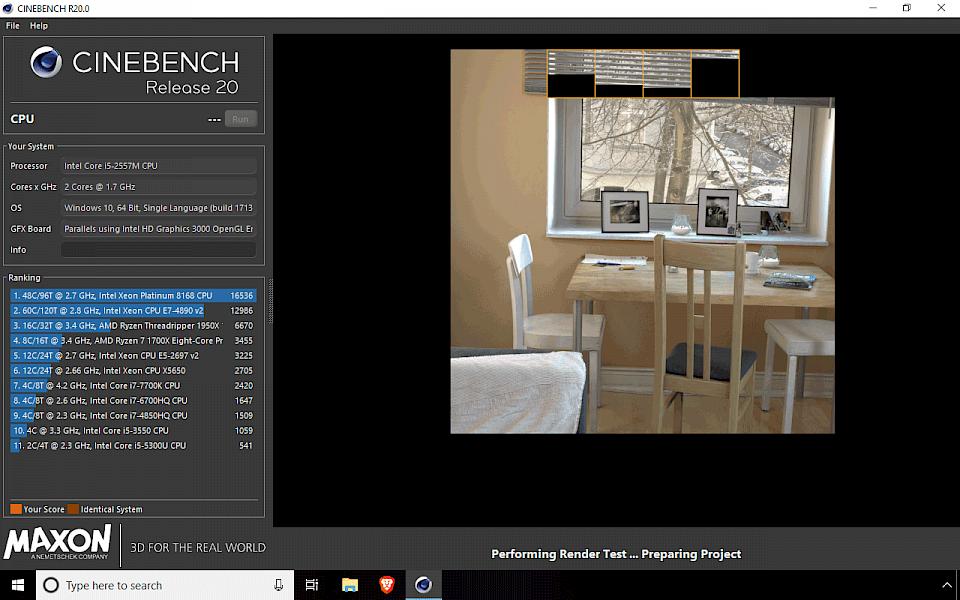Click the Cortana circle icon

pos(51,585)
